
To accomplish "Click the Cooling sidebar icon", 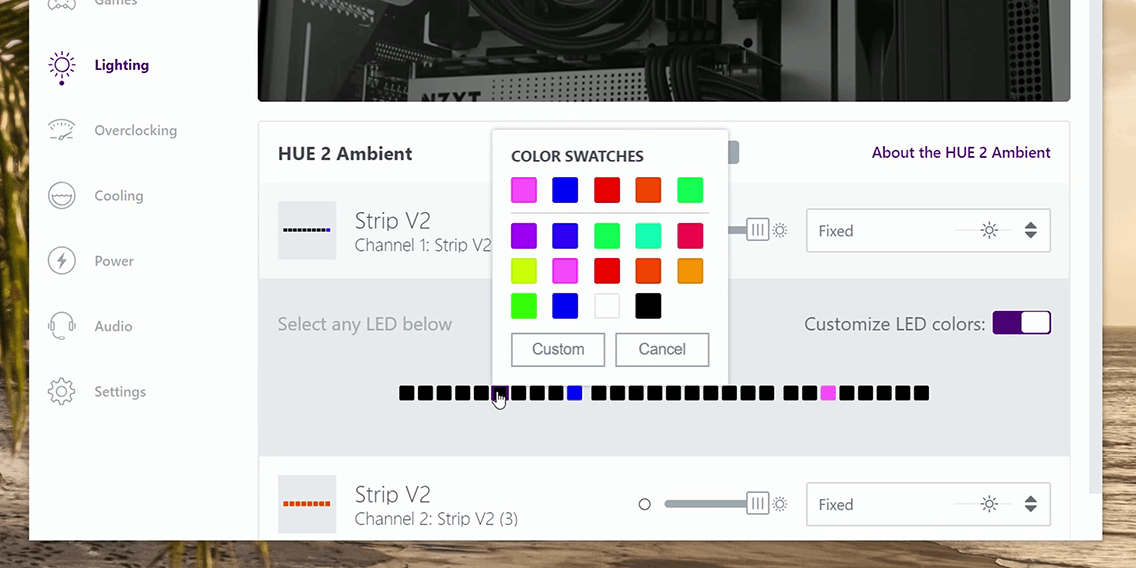I will click(62, 196).
